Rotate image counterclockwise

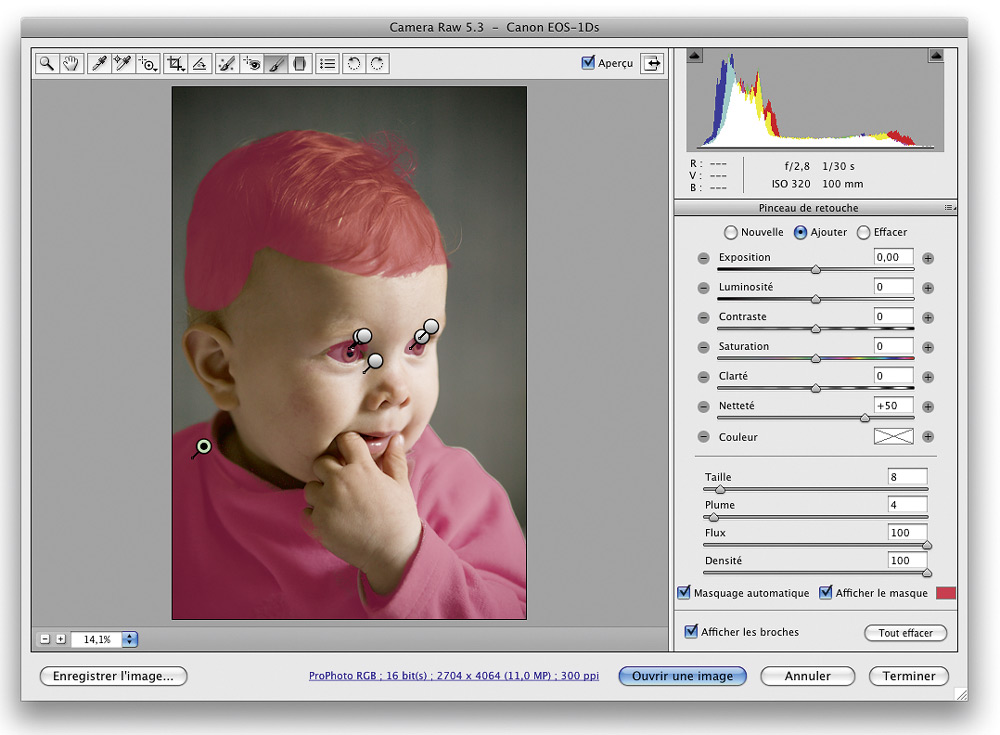pos(354,63)
